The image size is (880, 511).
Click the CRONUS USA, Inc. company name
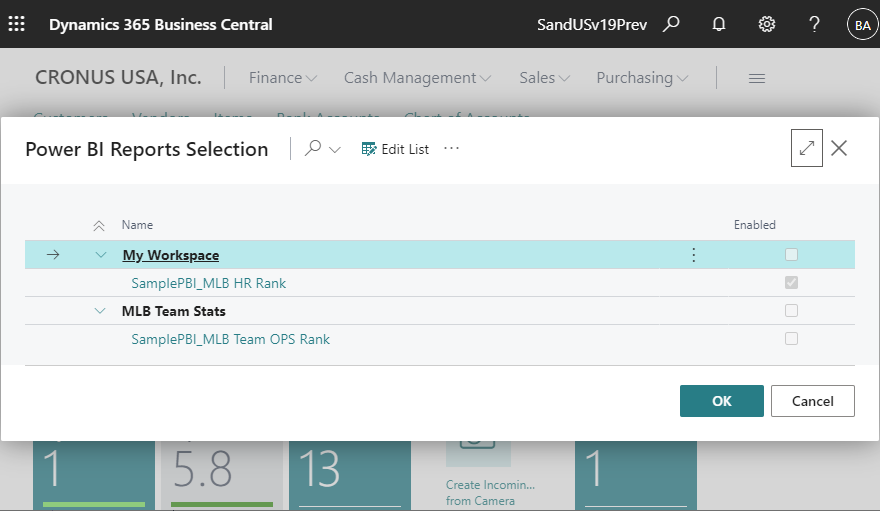pyautogui.click(x=118, y=77)
